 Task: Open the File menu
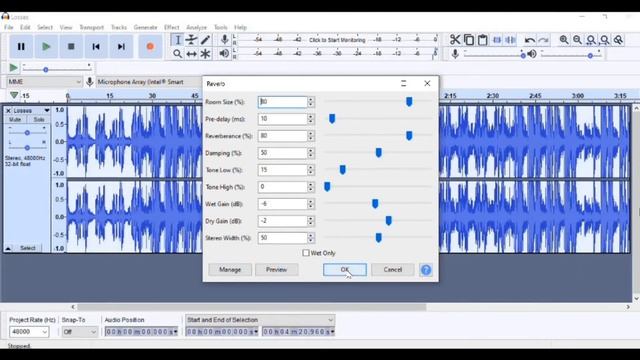[9, 27]
